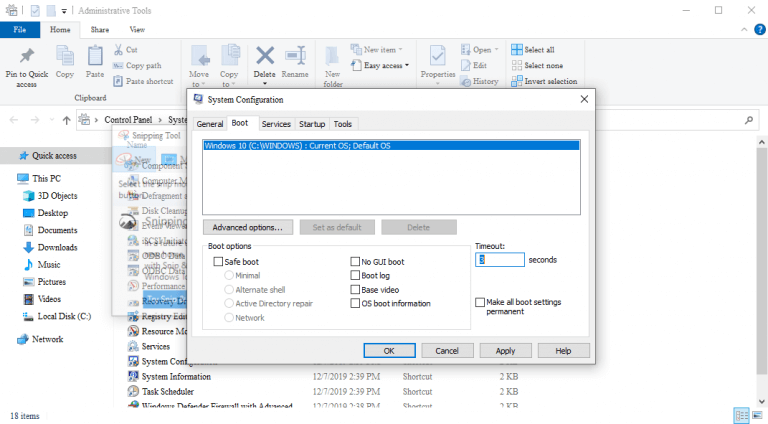This screenshot has height=424, width=768.
Task: Click Invert selection in ribbon
Action: 544,81
